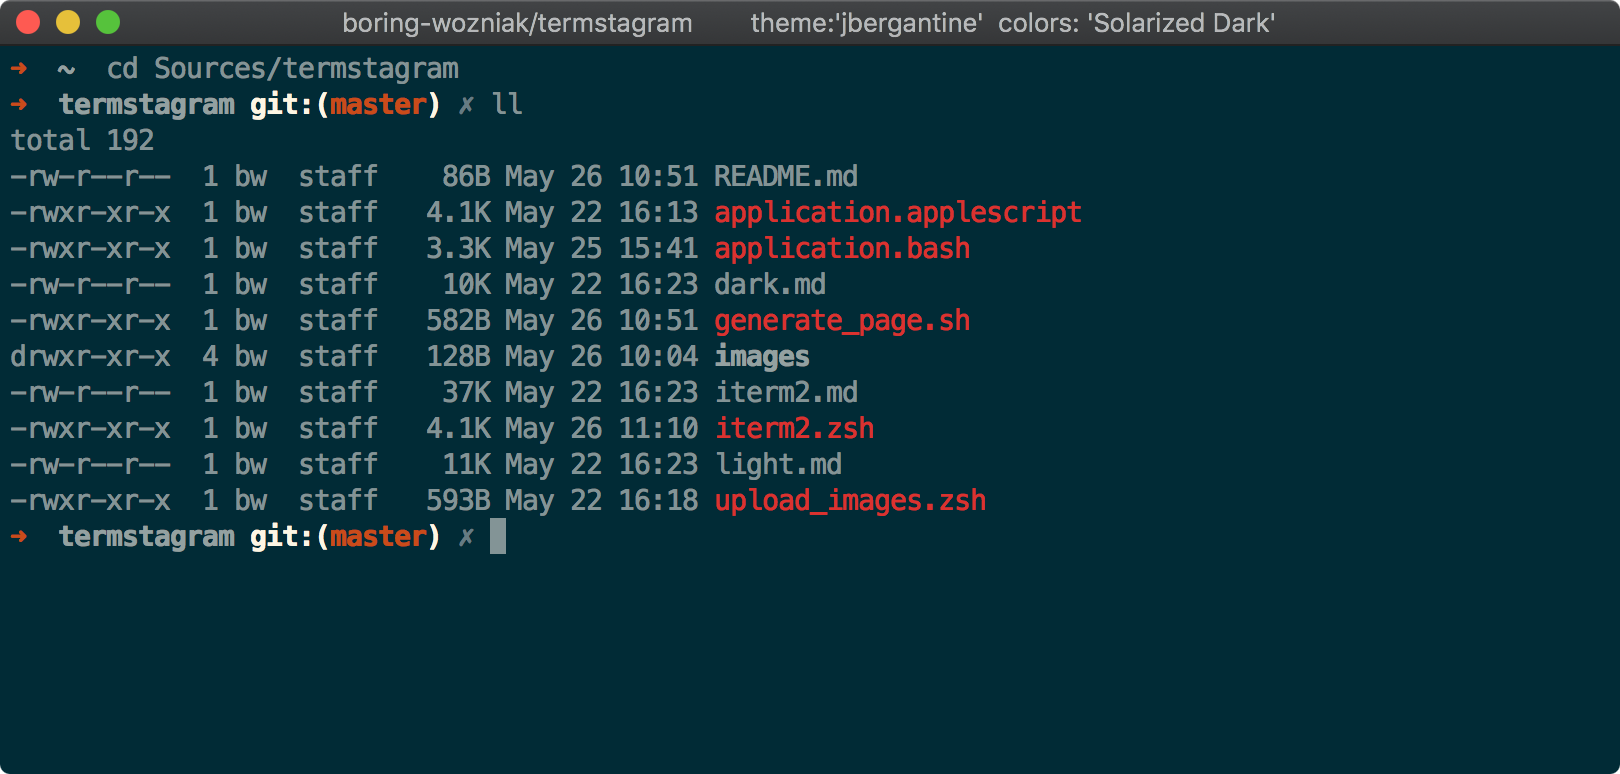Click the README.md file name
This screenshot has height=774, width=1620.
[x=786, y=177]
